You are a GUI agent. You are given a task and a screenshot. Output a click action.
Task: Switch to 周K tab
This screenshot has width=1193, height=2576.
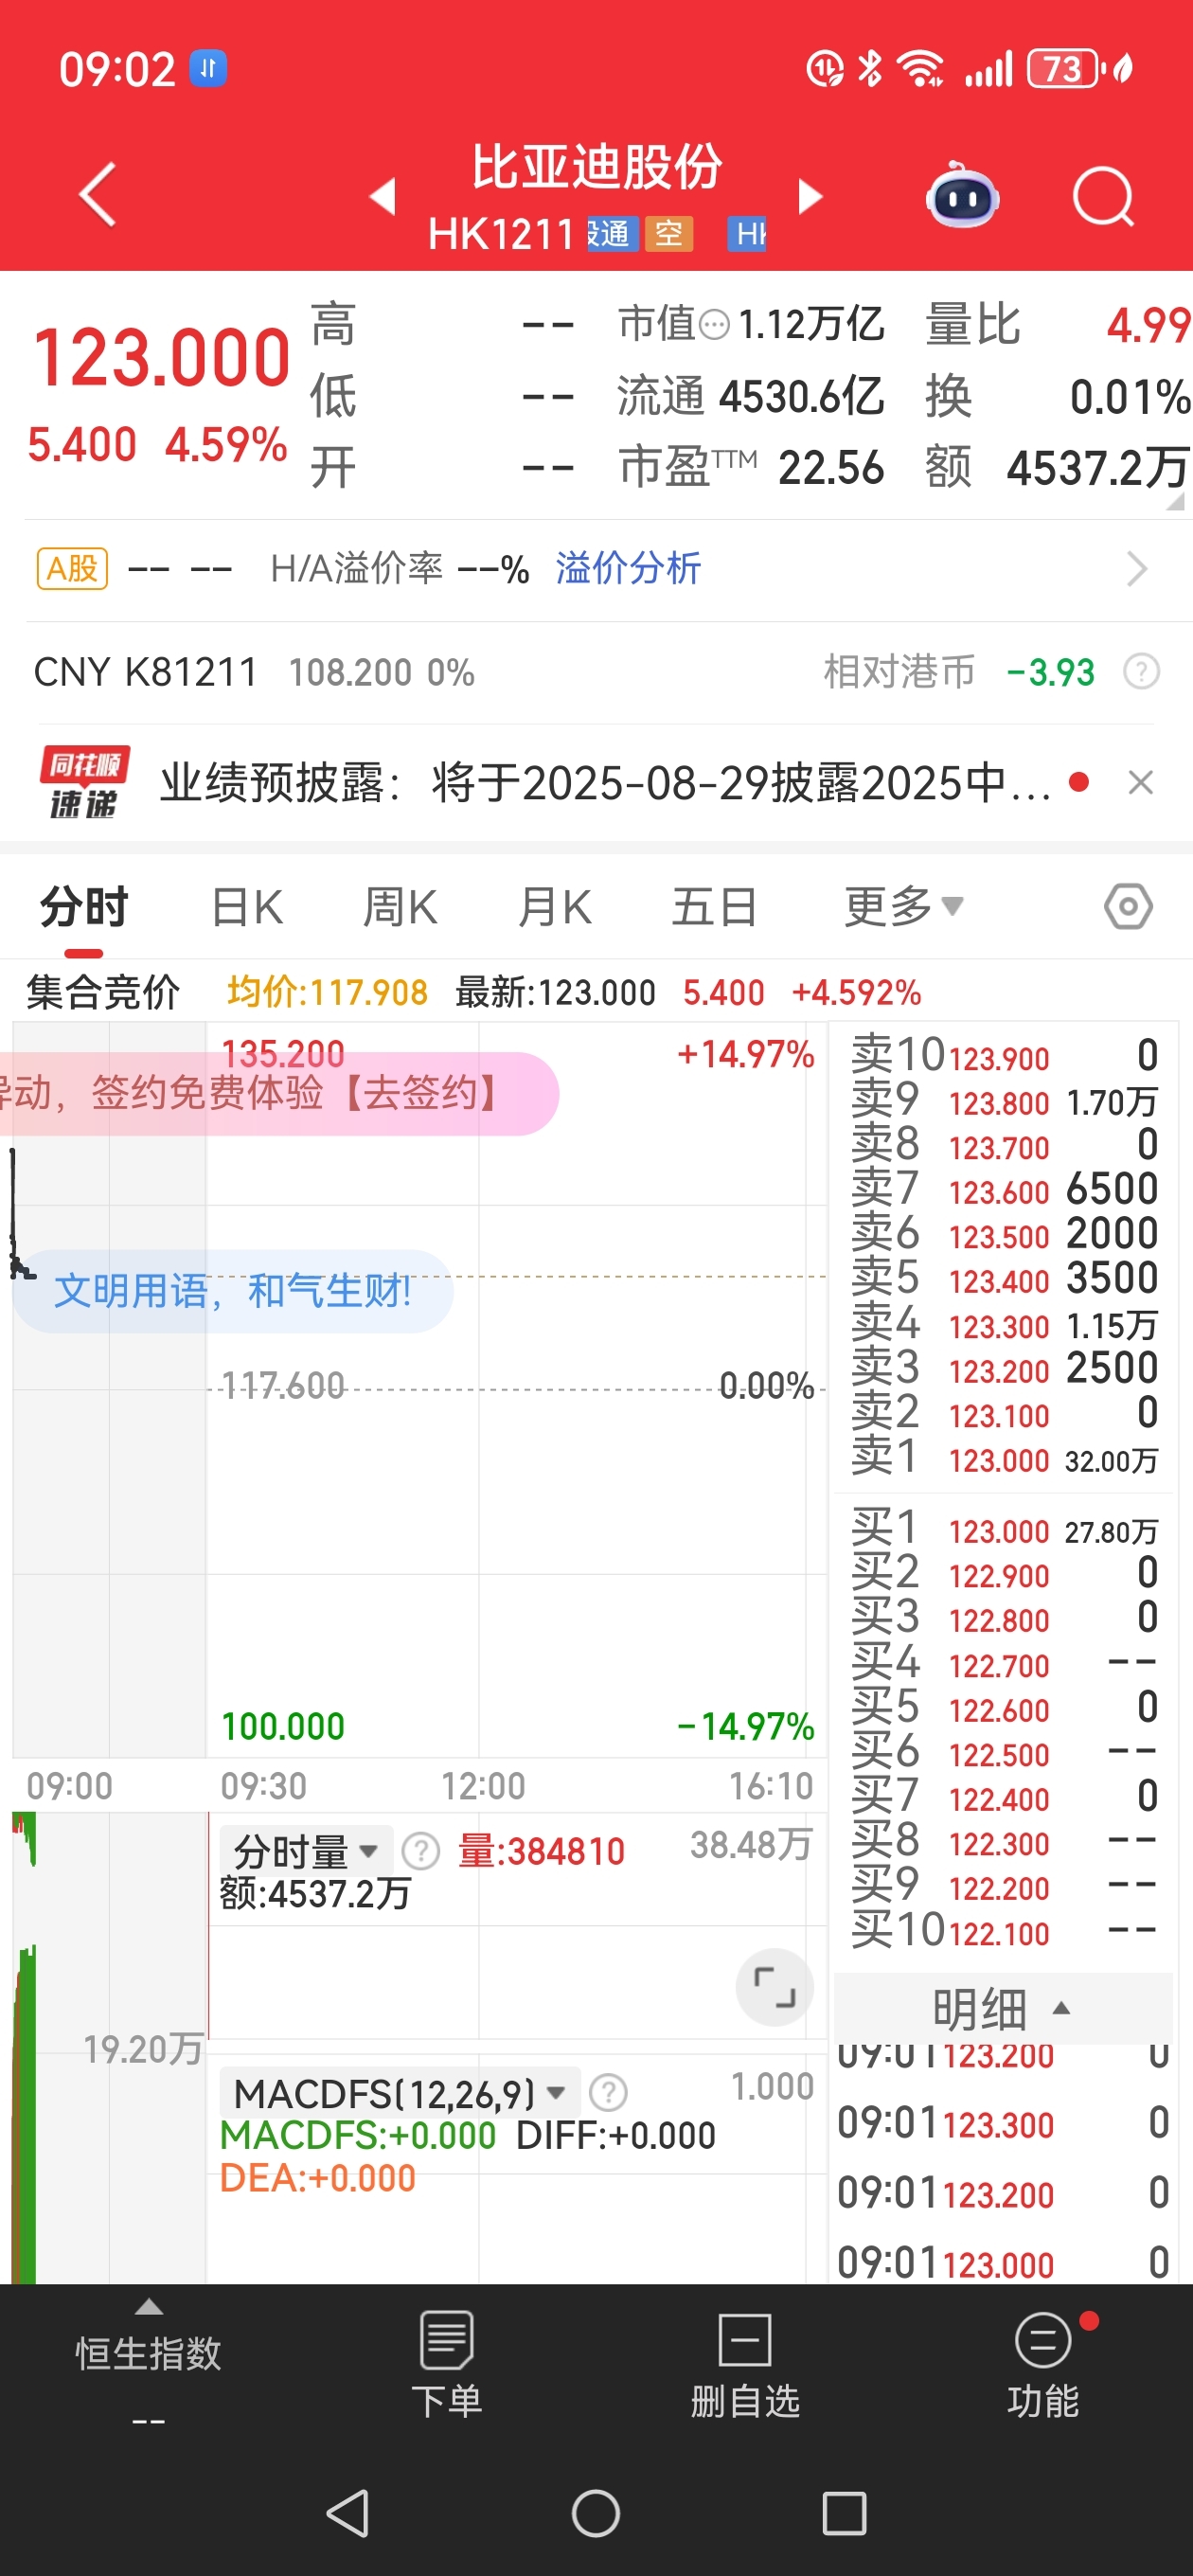(x=400, y=908)
